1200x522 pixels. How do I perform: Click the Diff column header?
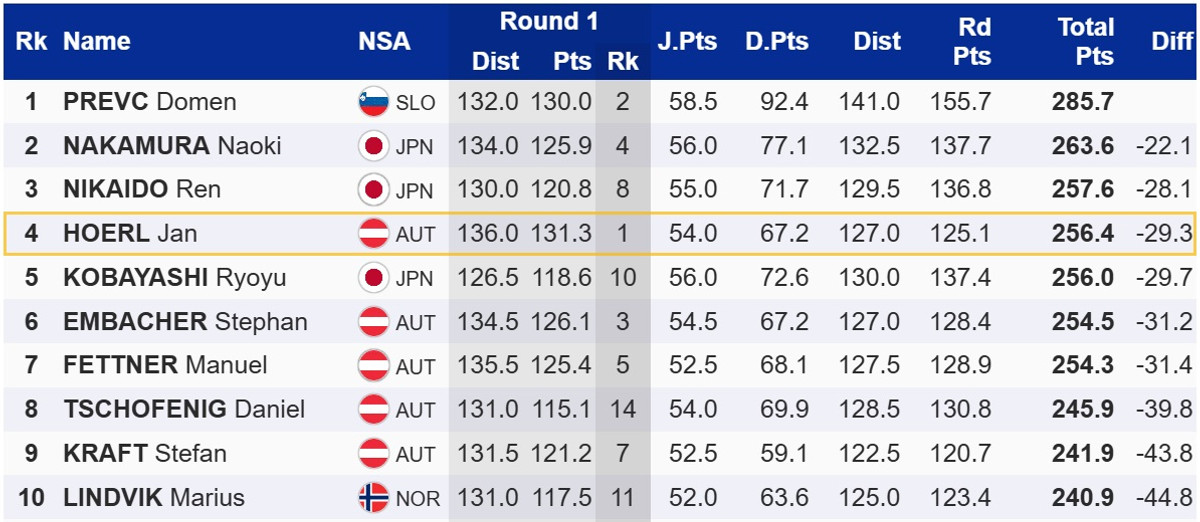click(x=1171, y=41)
